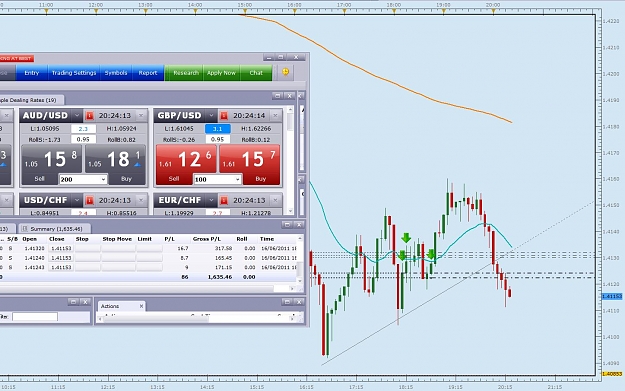Restore the dealing rates panel window
625x391 pixels.
tap(277, 96)
